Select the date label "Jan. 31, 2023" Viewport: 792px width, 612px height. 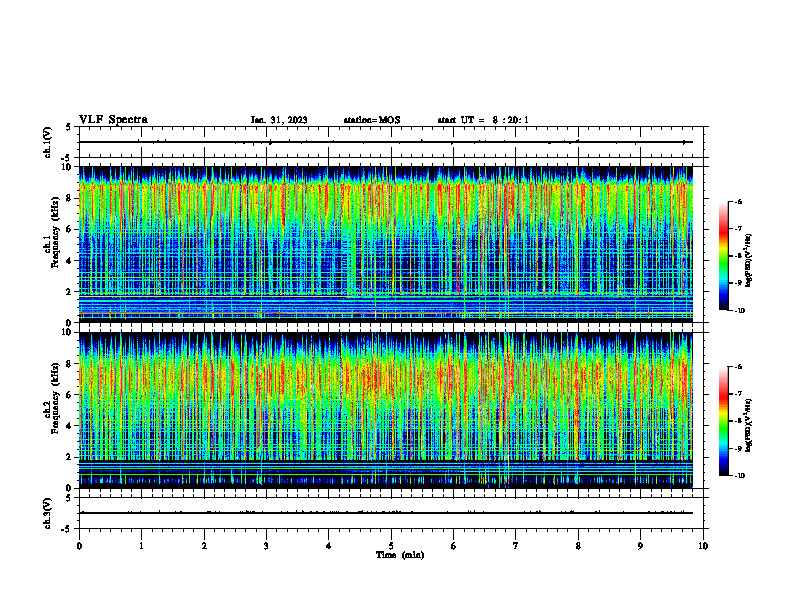click(279, 120)
